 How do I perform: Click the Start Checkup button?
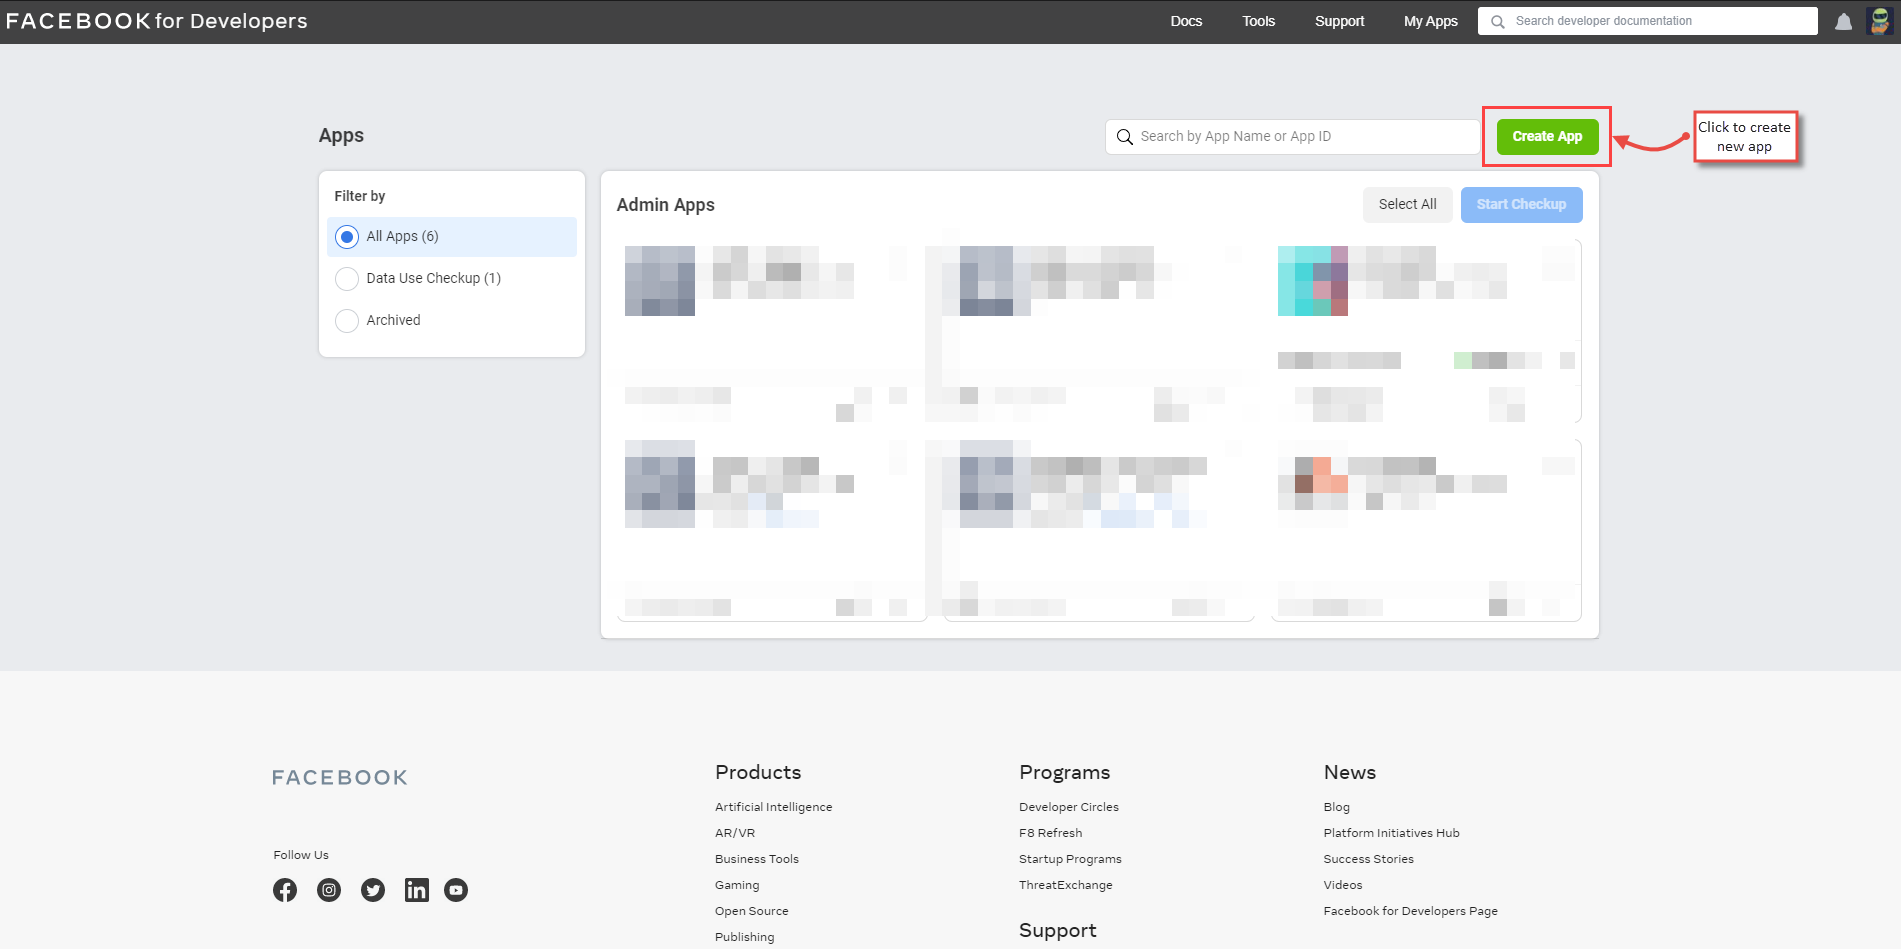(1521, 205)
